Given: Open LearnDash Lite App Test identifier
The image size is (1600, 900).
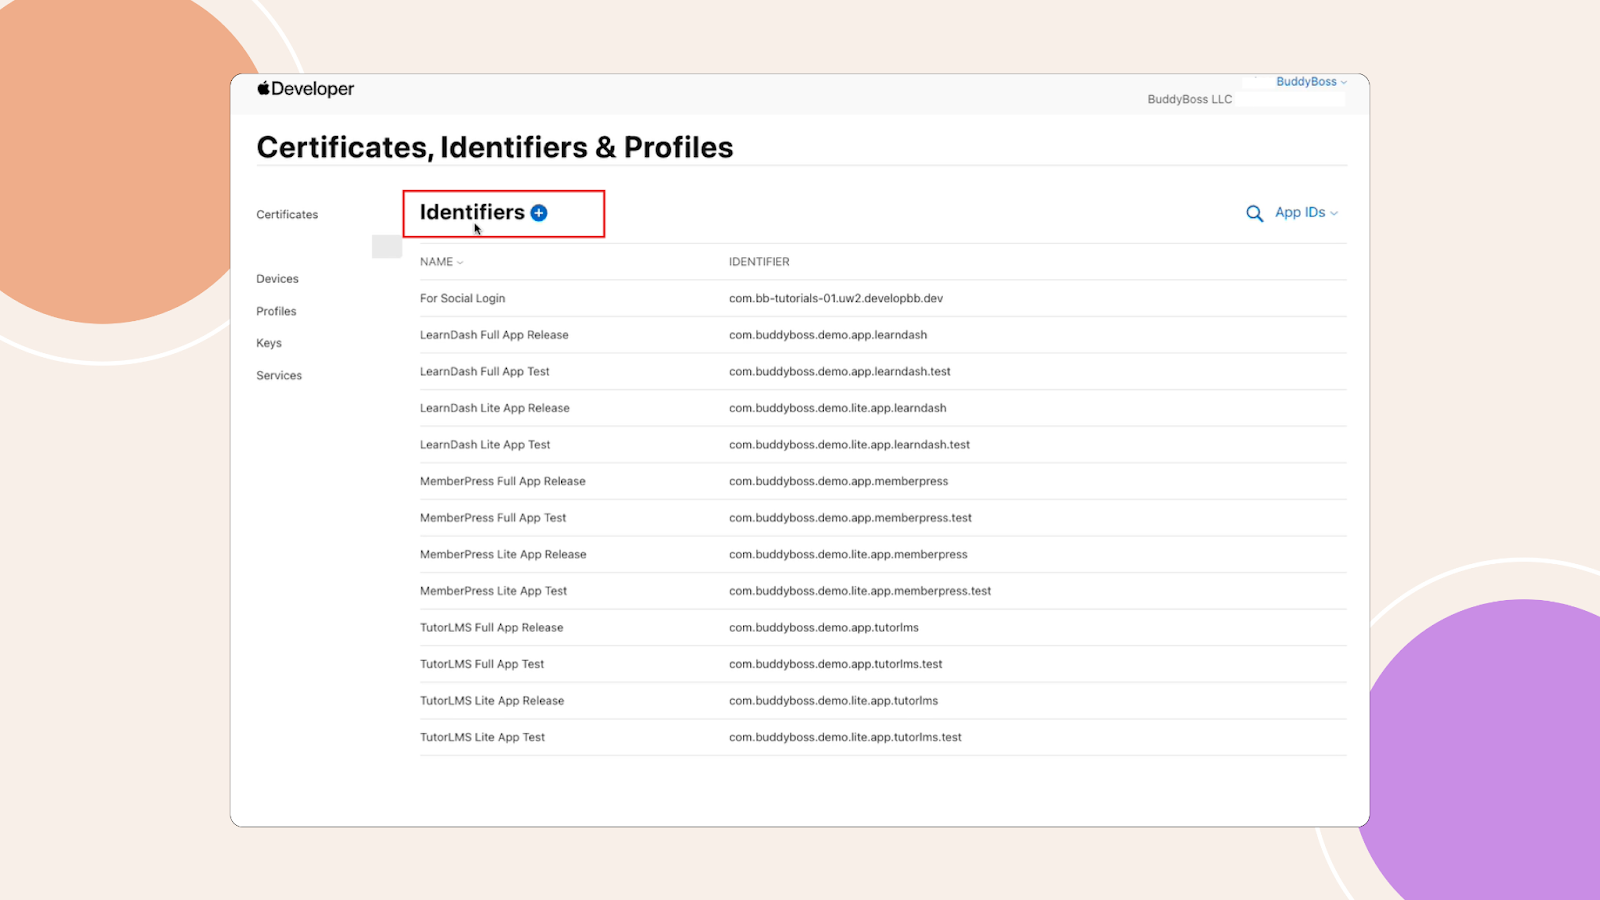Looking at the screenshot, I should coord(485,445).
